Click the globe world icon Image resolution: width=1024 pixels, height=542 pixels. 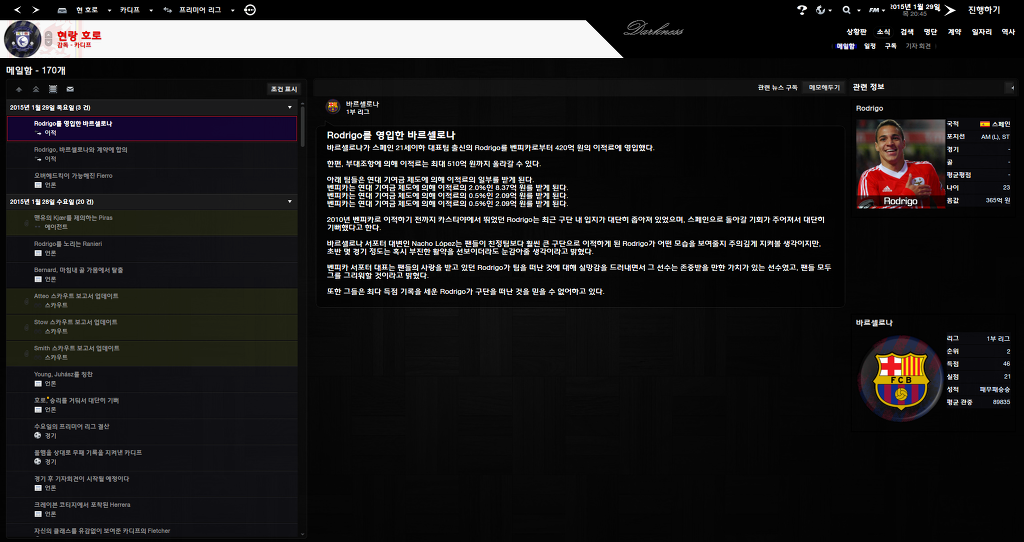pos(822,10)
